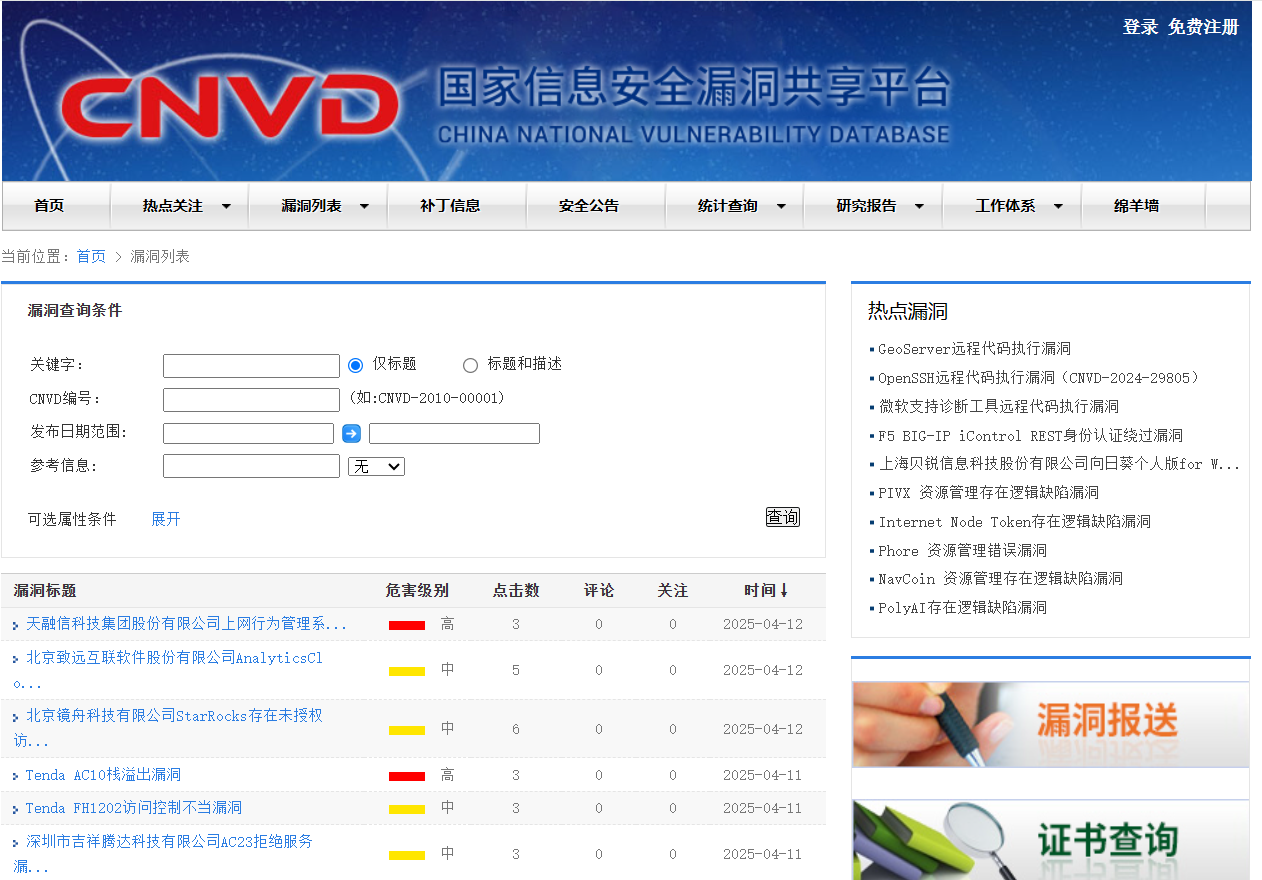Screen dimensions: 1262x880
Task: Click the 查询 search button
Action: click(783, 517)
